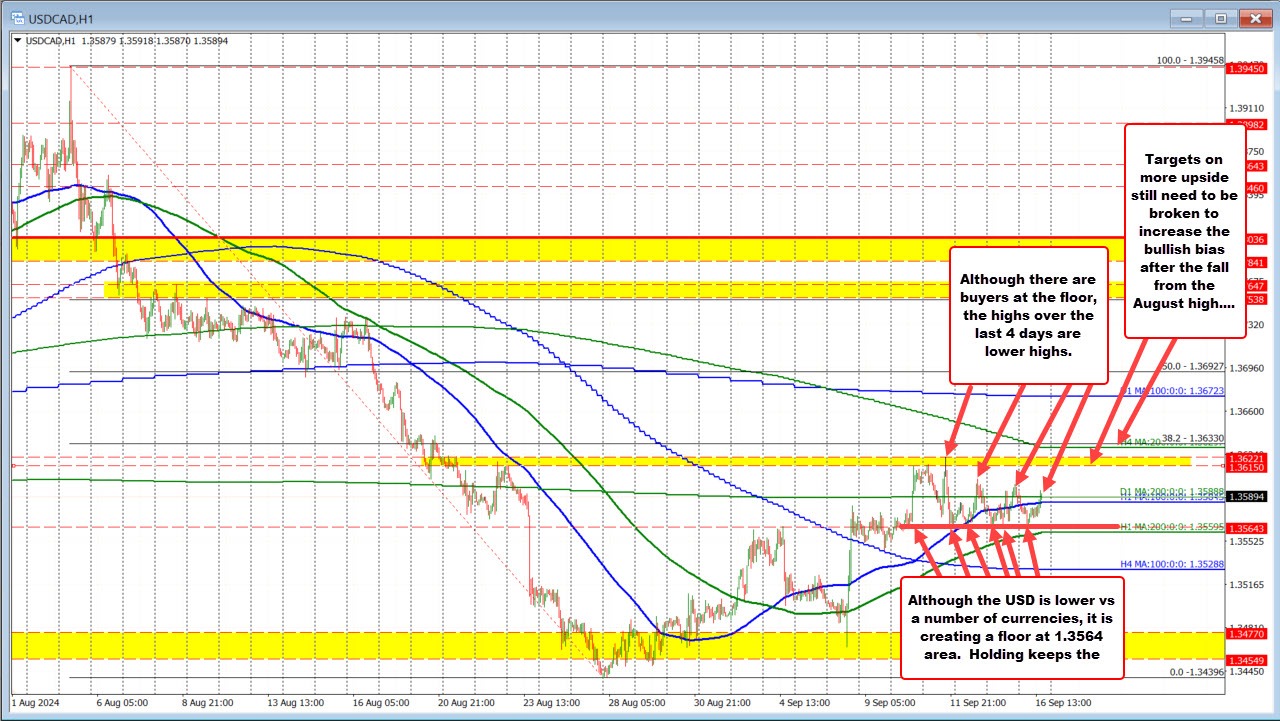The width and height of the screenshot is (1280, 721).
Task: Select the Targets on more upside annotation box
Action: [1185, 231]
